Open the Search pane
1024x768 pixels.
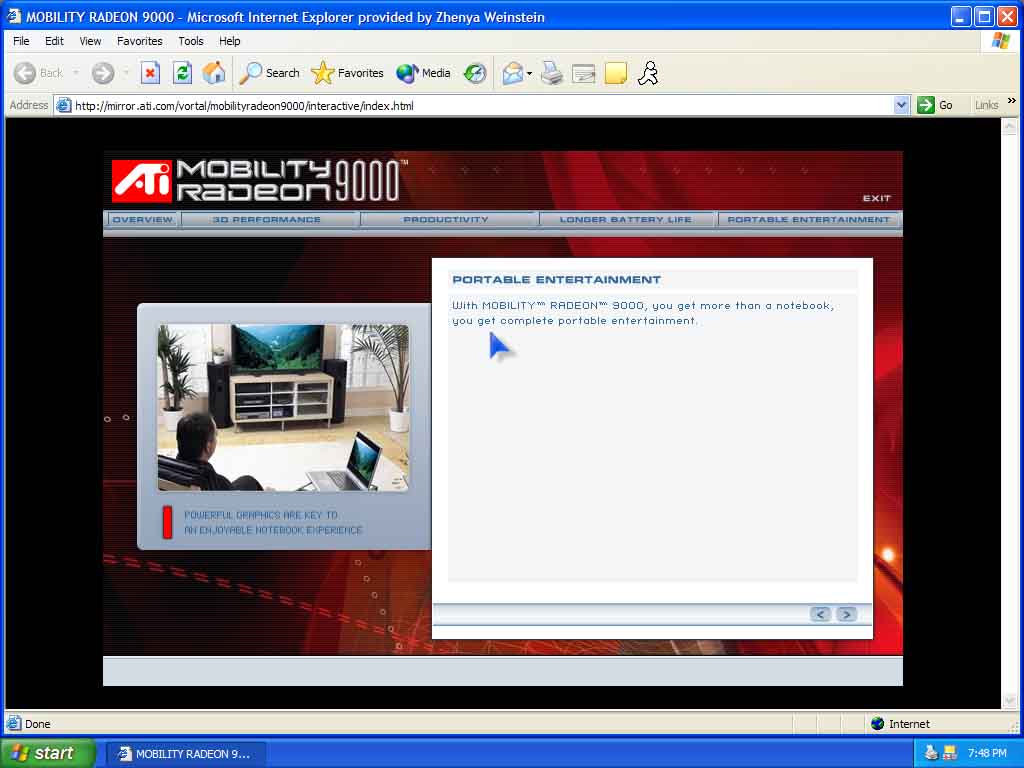269,73
